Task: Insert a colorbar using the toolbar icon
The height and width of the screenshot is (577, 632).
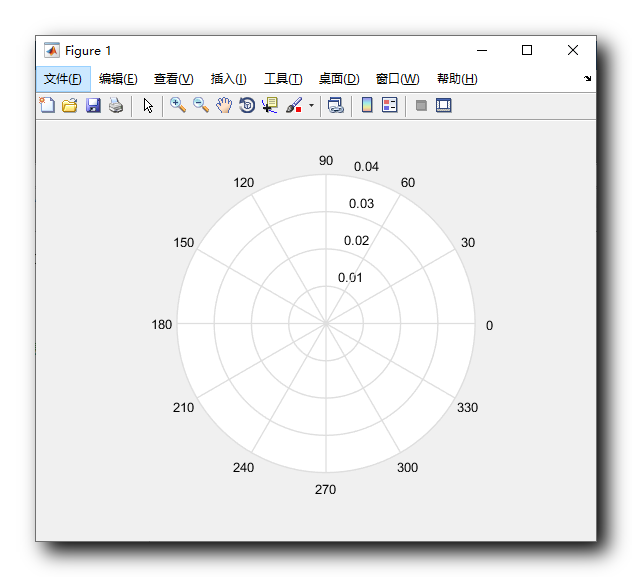Action: click(367, 105)
